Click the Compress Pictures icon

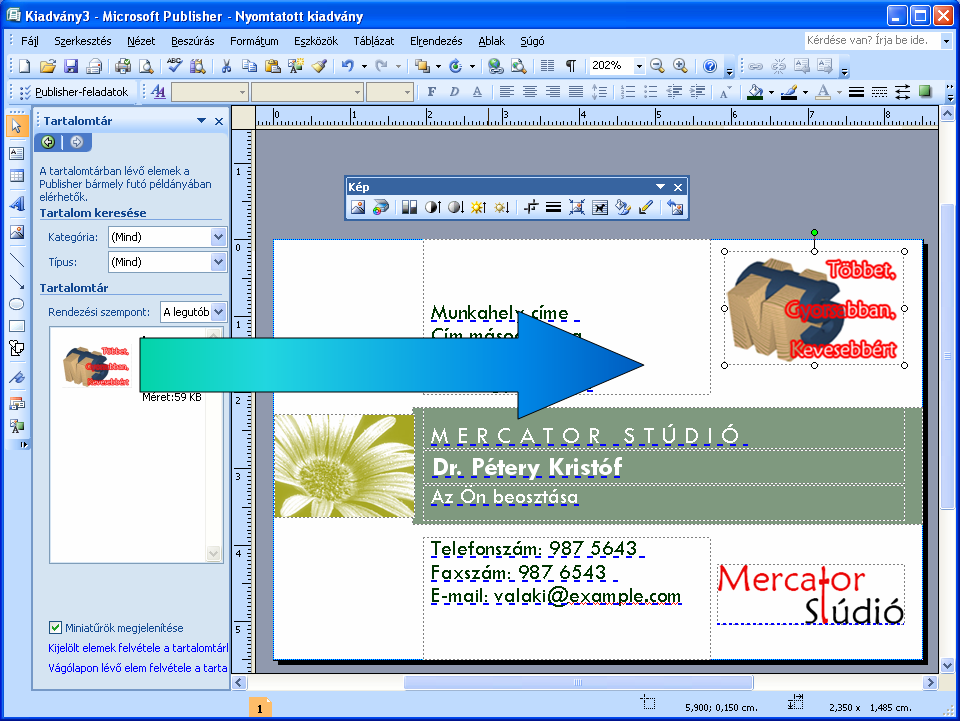click(577, 207)
